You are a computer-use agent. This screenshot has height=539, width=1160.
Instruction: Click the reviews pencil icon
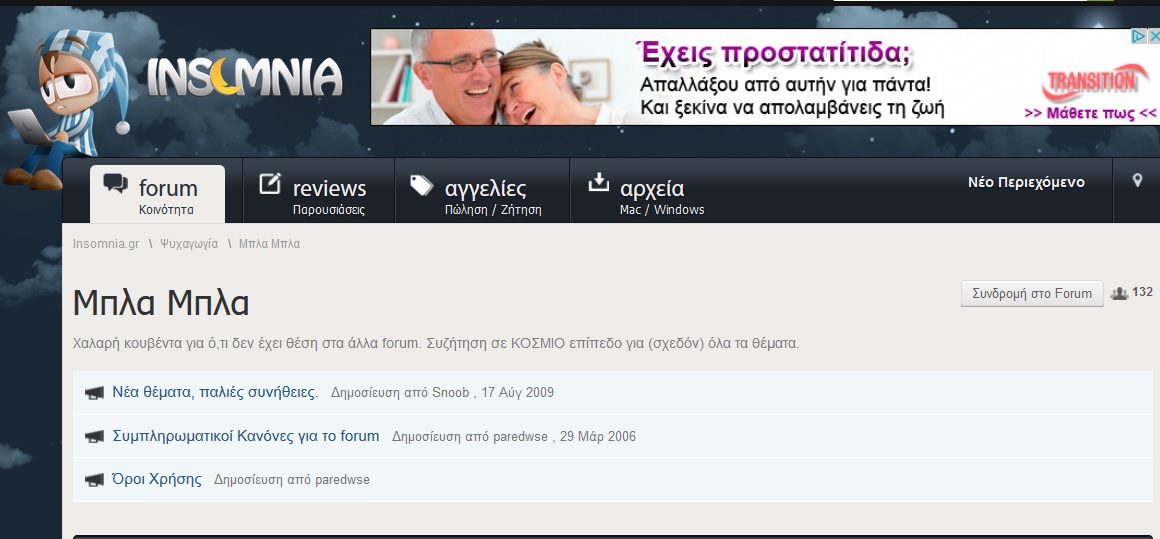[x=270, y=183]
